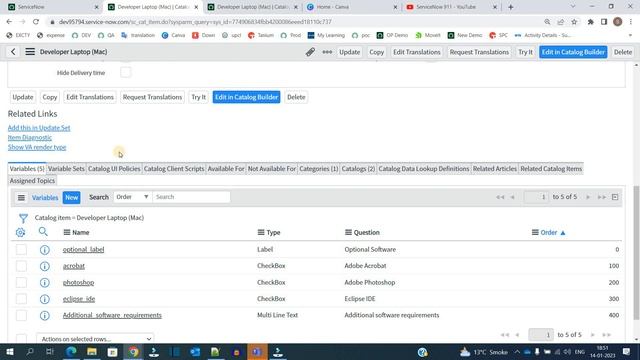Collapse the related list toggle icon
Image resolution: width=640 pixels, height=360 pixels.
pyautogui.click(x=615, y=197)
